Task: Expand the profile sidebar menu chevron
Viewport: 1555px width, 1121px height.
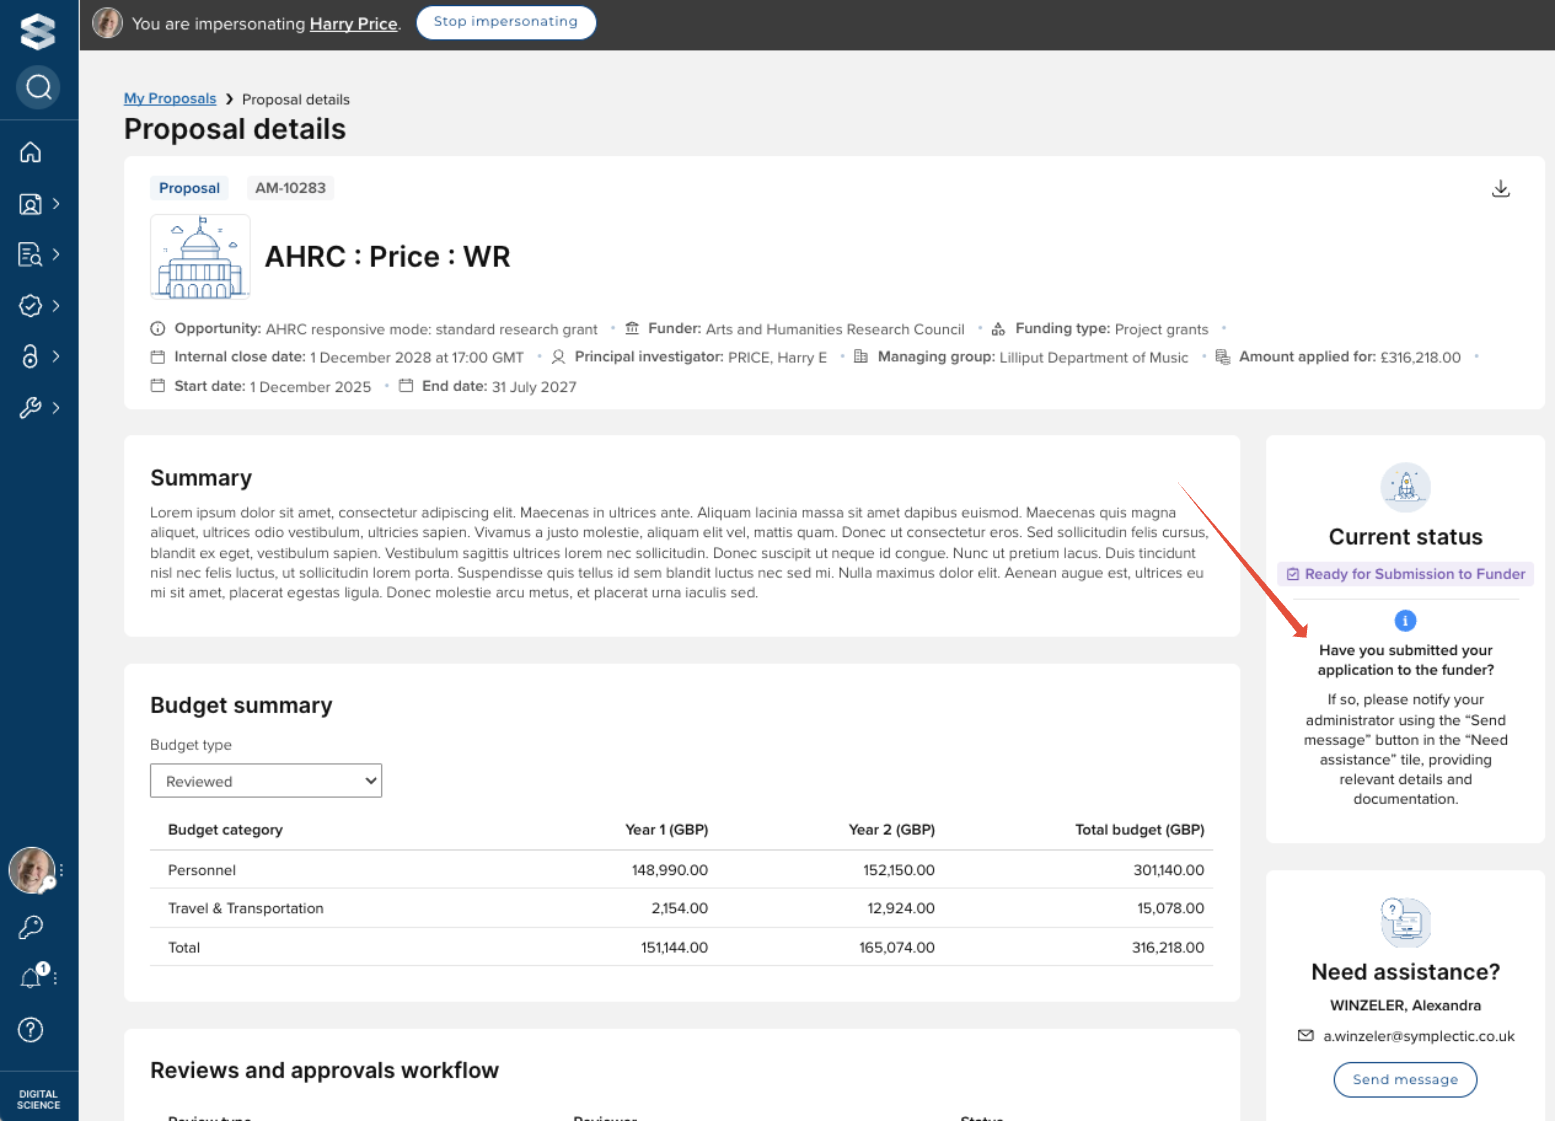Action: point(56,204)
